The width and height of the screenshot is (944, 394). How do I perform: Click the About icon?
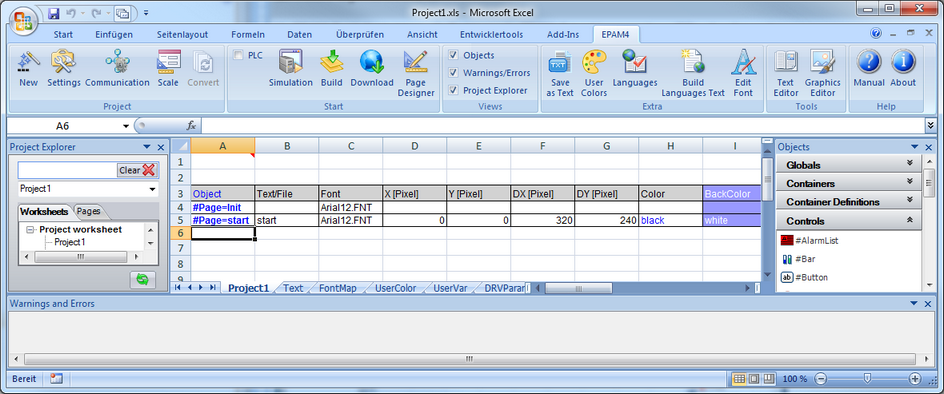click(903, 62)
